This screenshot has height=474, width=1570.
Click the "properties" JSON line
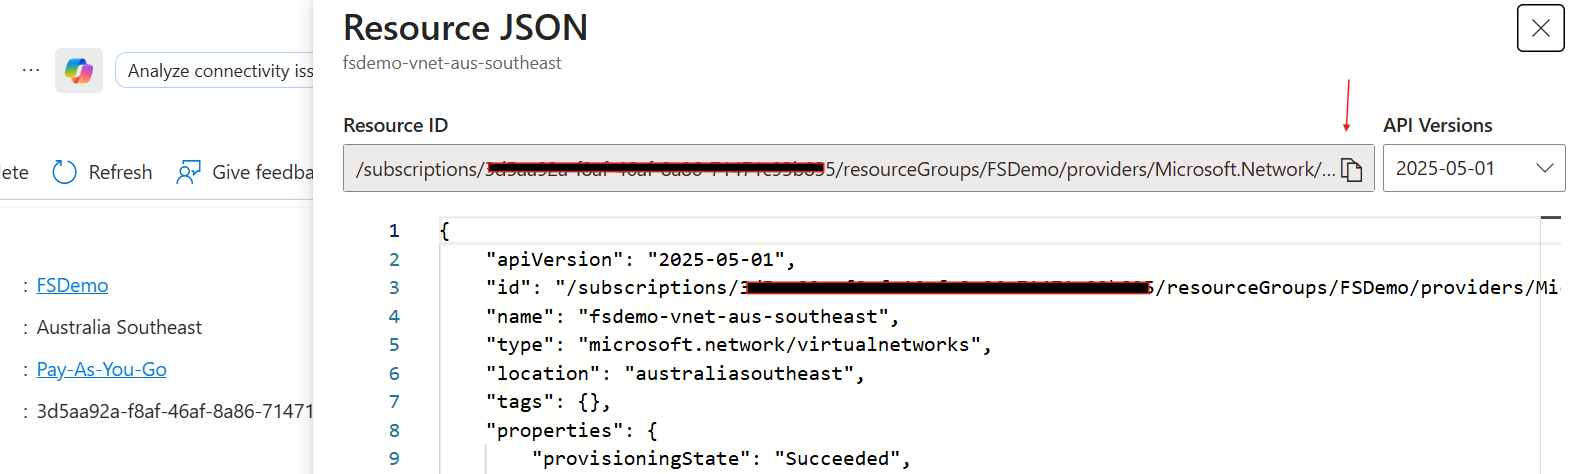[x=571, y=430]
